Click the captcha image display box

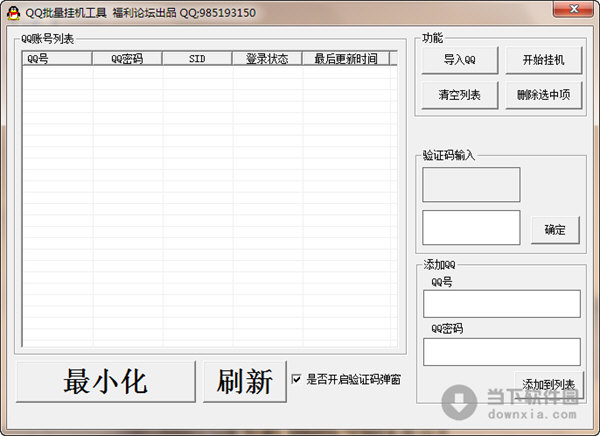(x=471, y=185)
